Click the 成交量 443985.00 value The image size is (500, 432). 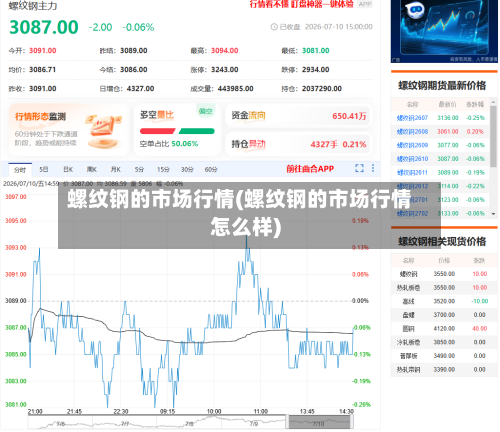(235, 88)
